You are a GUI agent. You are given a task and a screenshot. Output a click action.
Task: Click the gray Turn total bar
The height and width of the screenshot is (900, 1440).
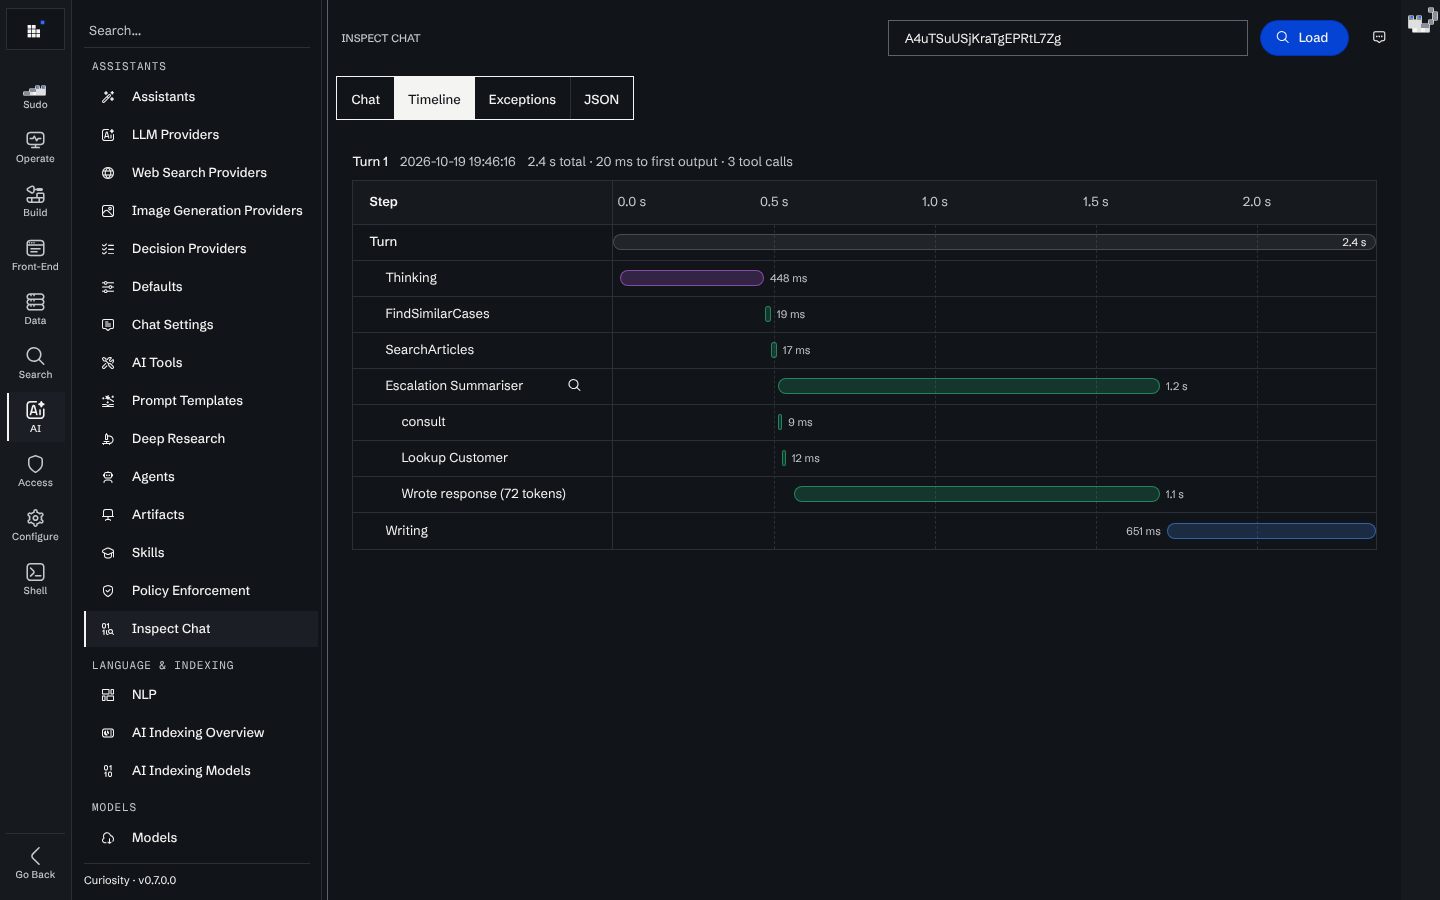(994, 242)
